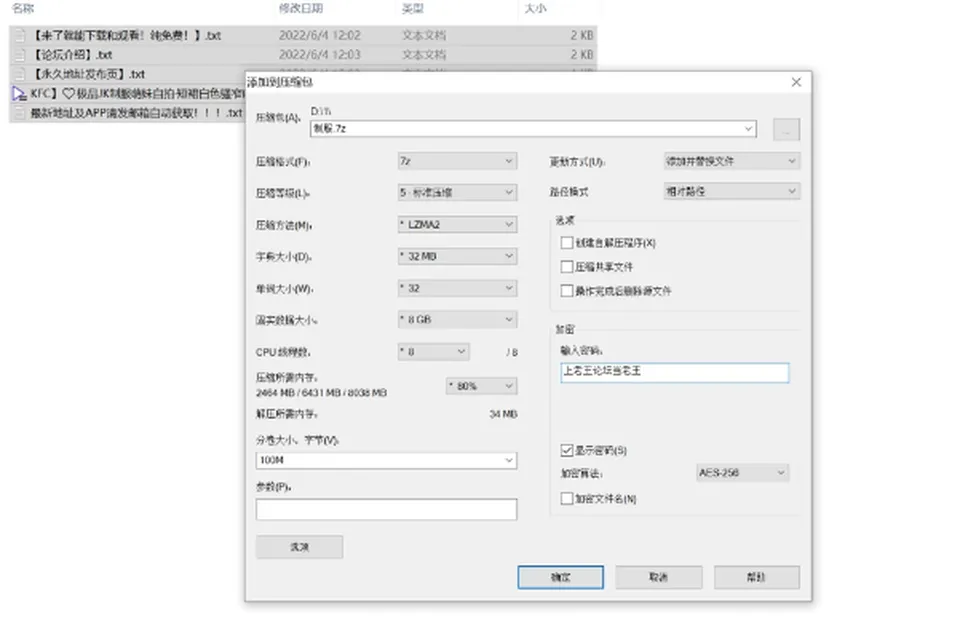Click the browse "..." button beside archive path
Viewport: 960px width, 623px height.
tap(787, 129)
